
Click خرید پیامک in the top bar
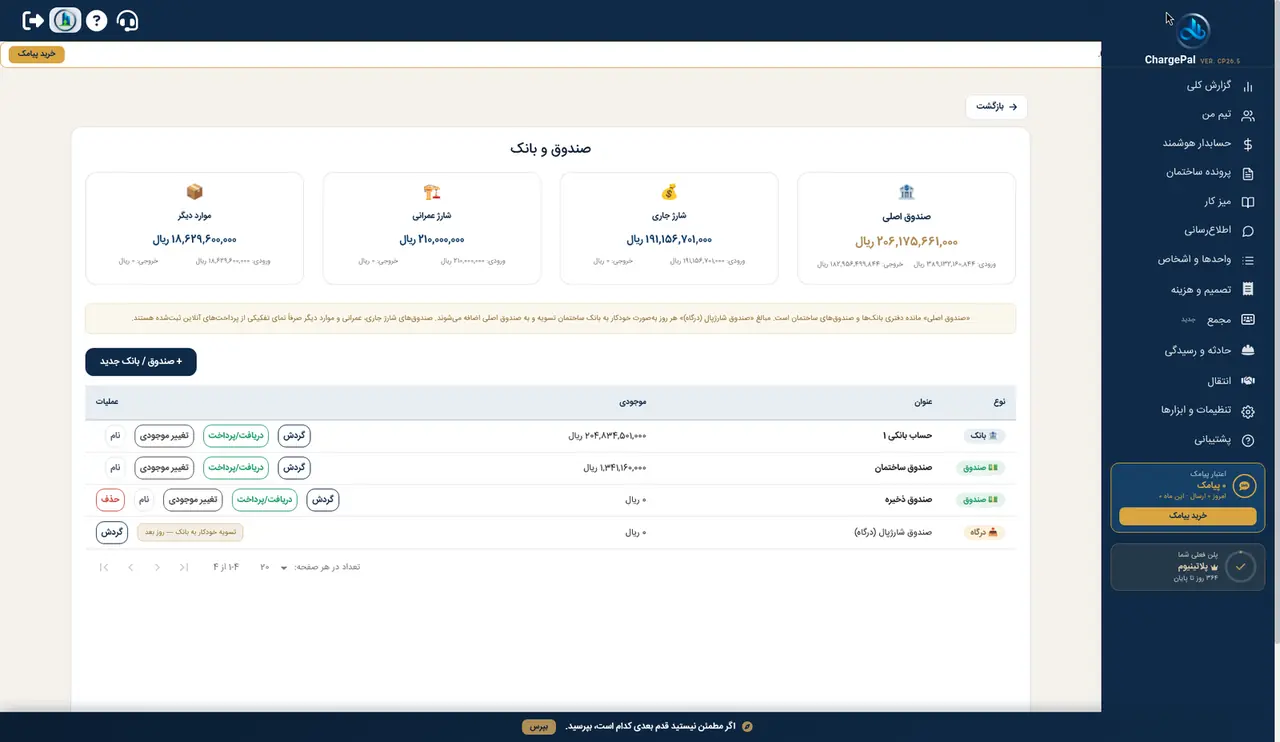click(x=37, y=54)
